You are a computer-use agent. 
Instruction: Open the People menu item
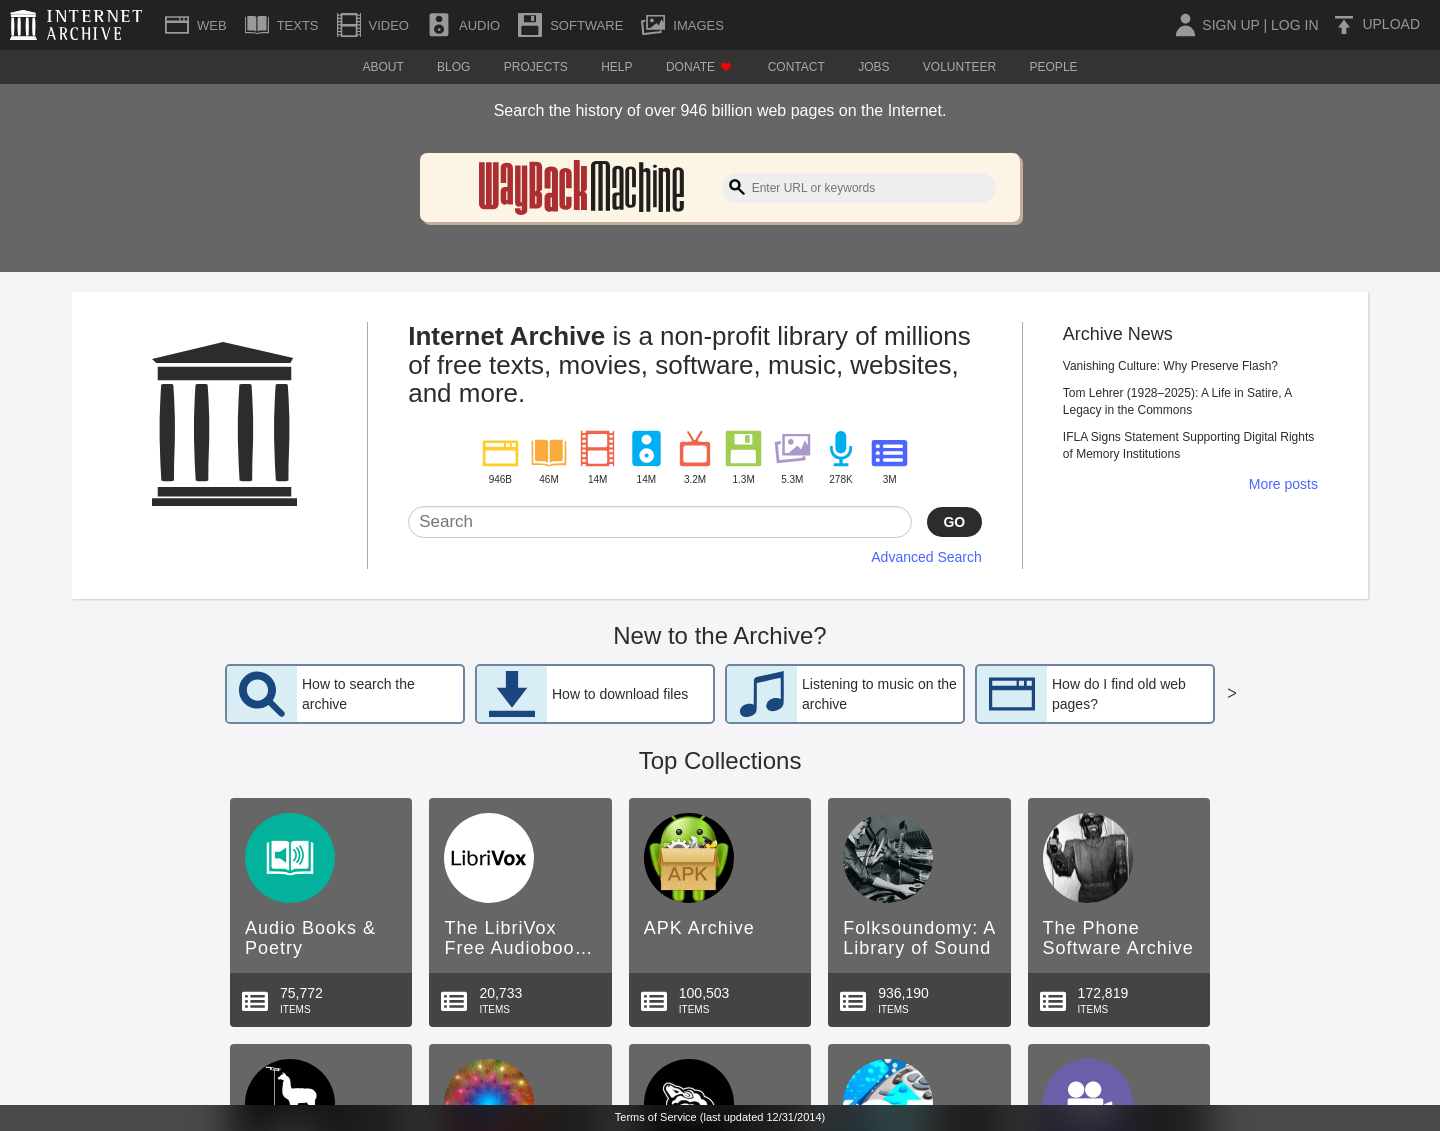tap(1053, 67)
